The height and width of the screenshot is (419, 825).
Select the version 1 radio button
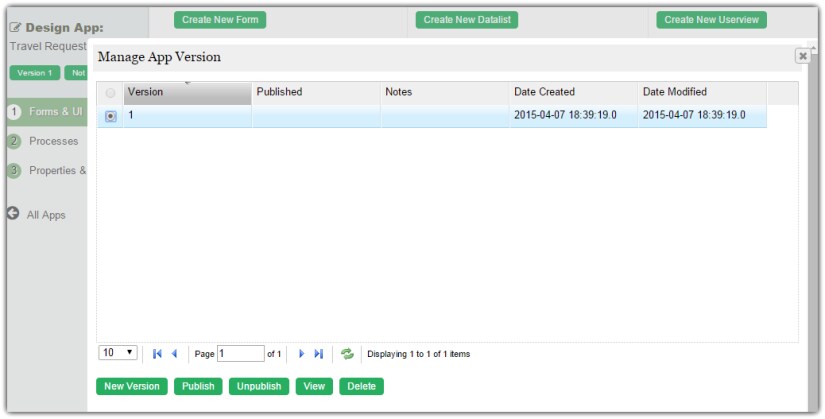[x=110, y=116]
